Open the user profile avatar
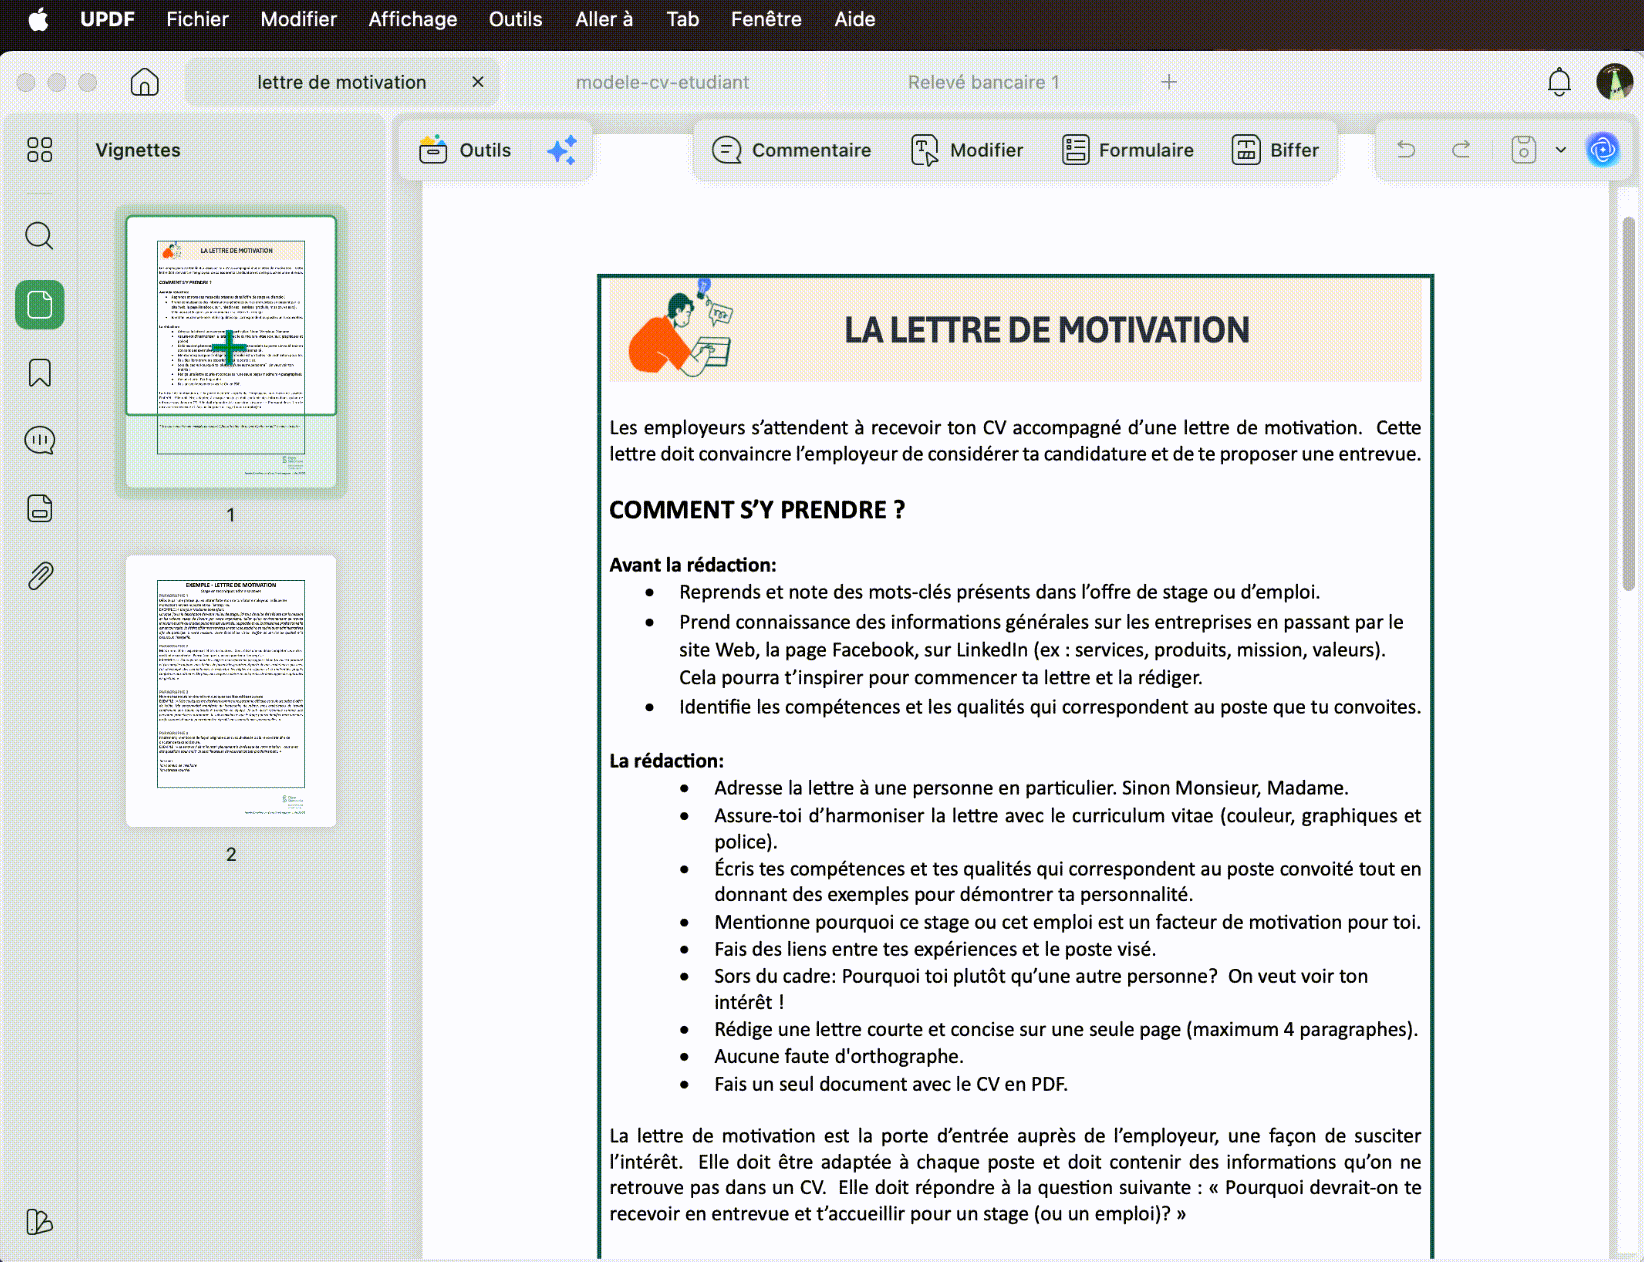Viewport: 1644px width, 1262px height. [1614, 82]
